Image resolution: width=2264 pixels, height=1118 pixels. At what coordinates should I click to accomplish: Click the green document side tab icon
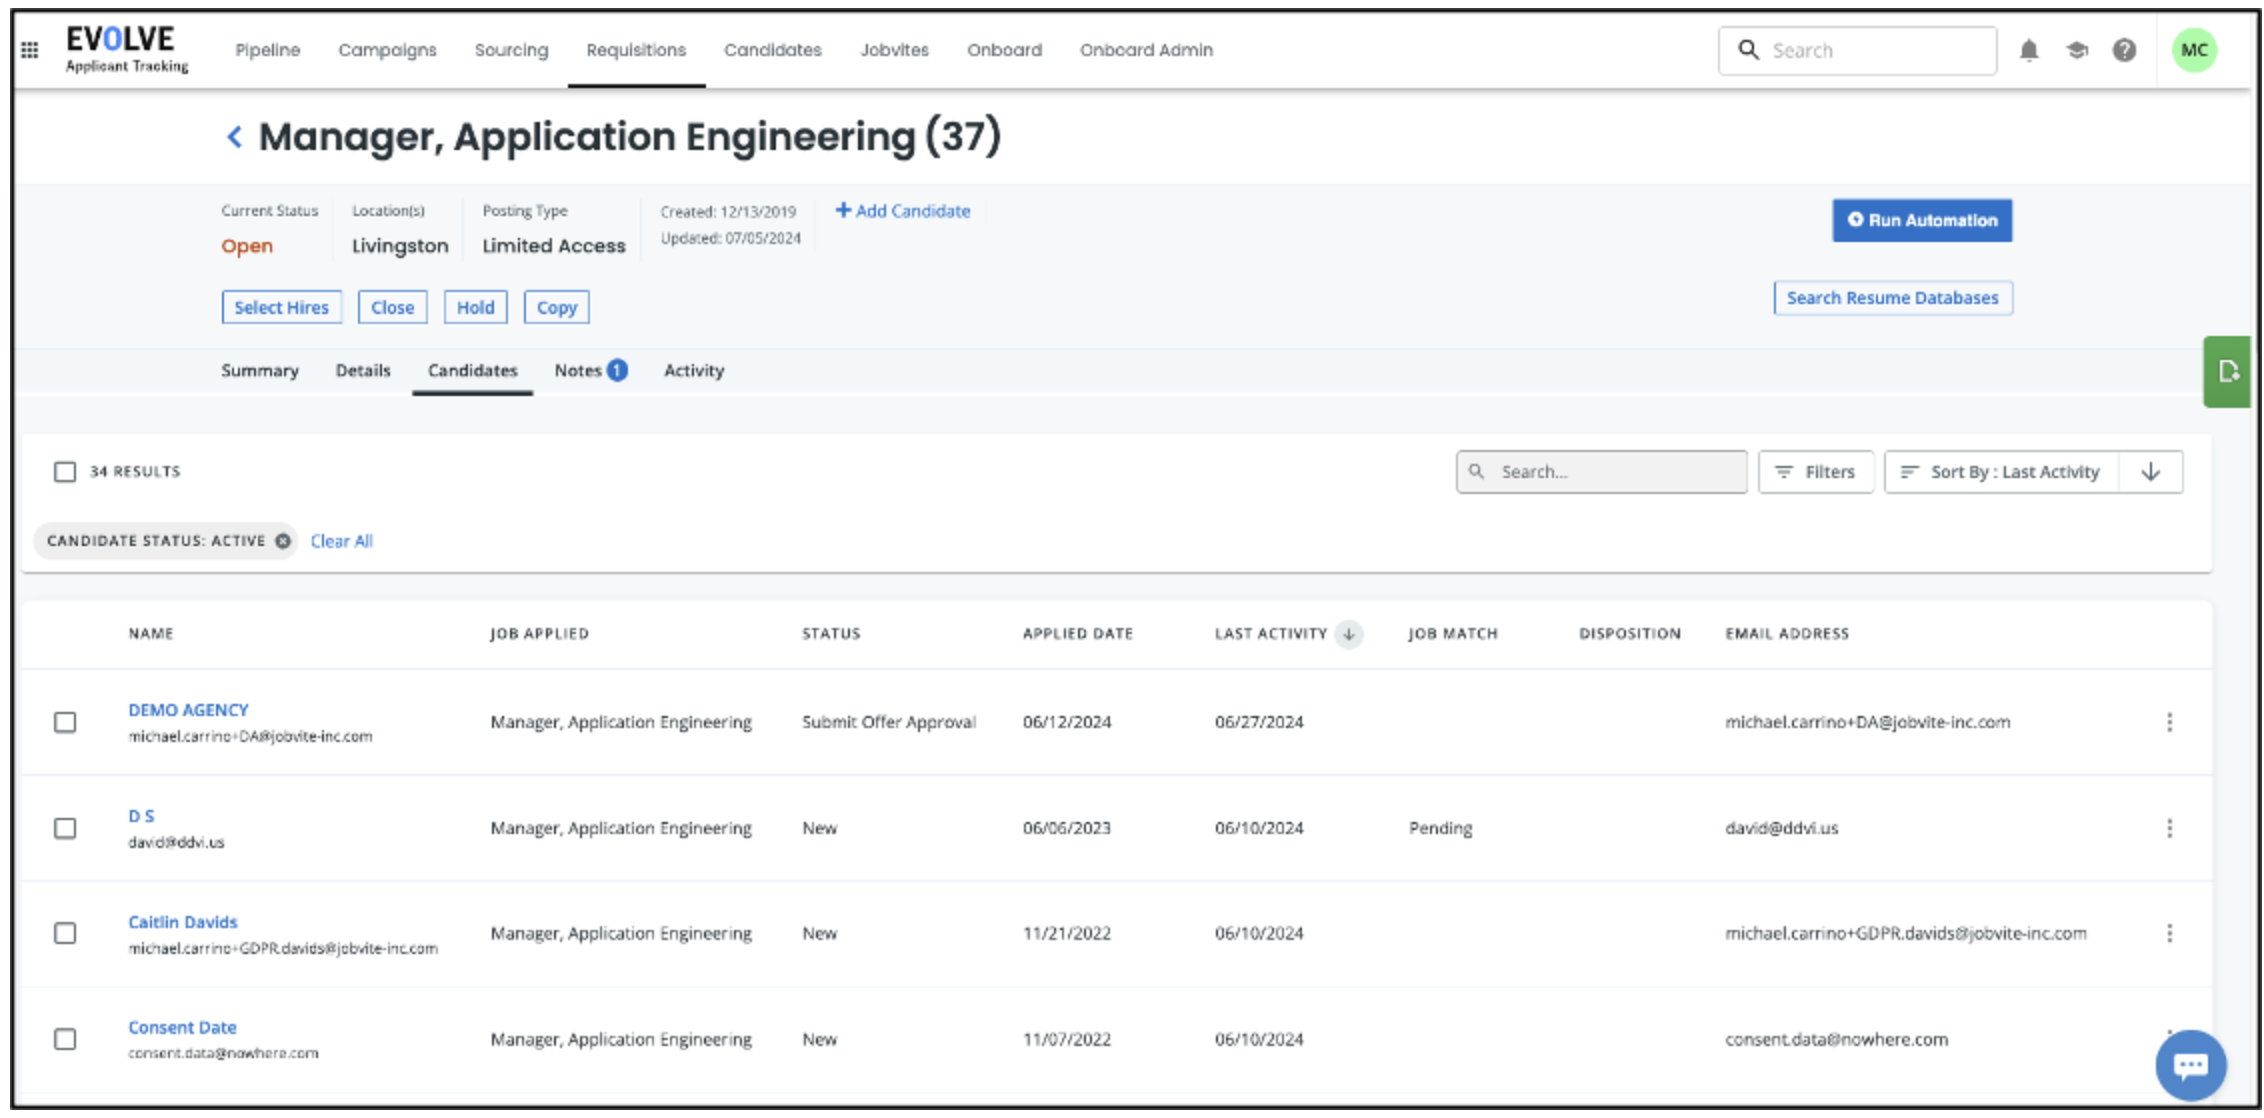[x=2228, y=371]
